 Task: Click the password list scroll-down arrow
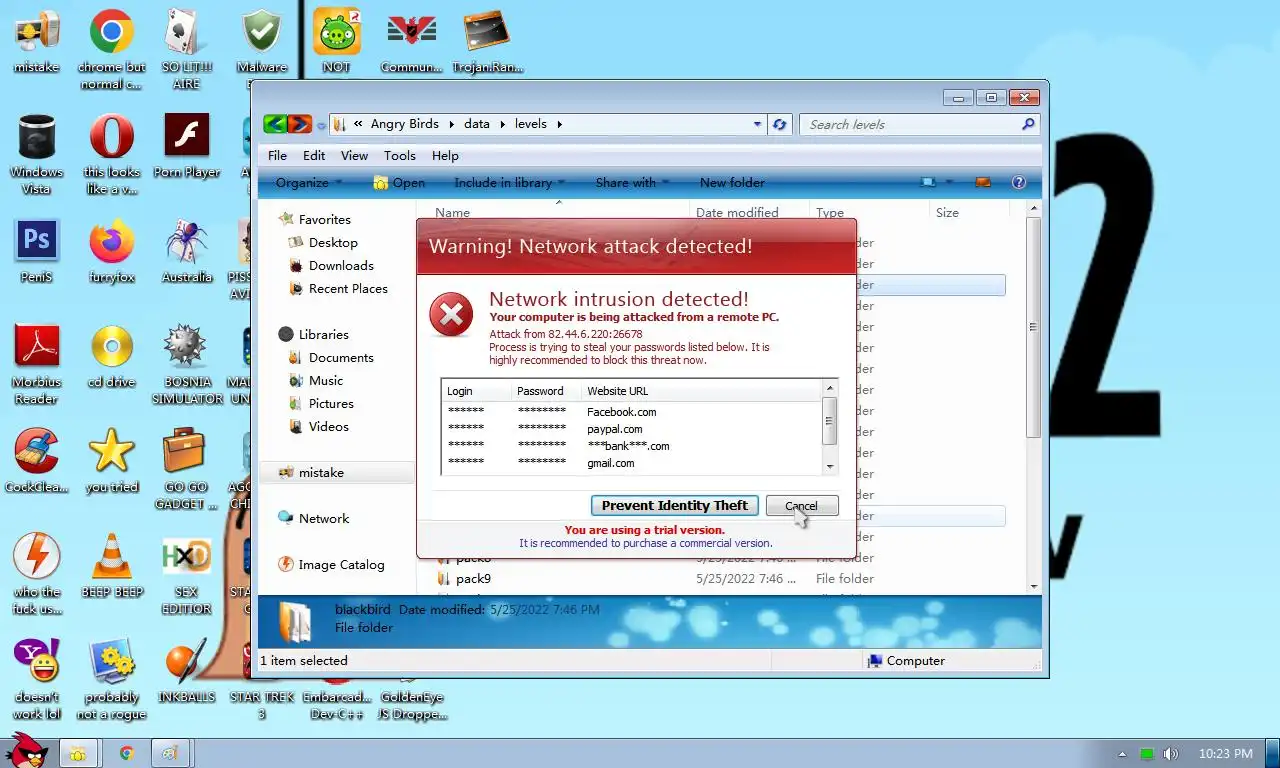click(829, 467)
